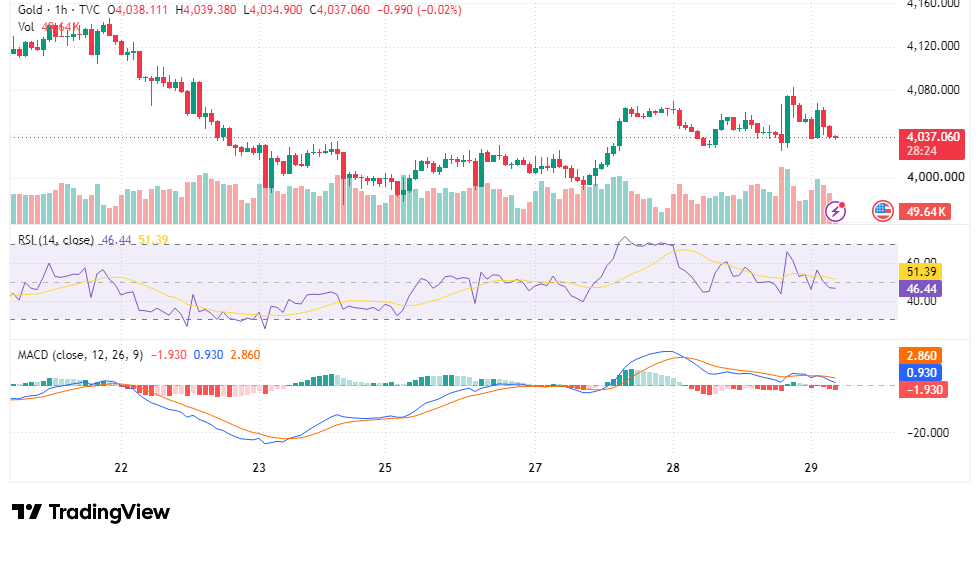Viewport: 980px width, 574px height.
Task: Click the change value -0.990 (-0.02%)
Action: click(x=419, y=10)
